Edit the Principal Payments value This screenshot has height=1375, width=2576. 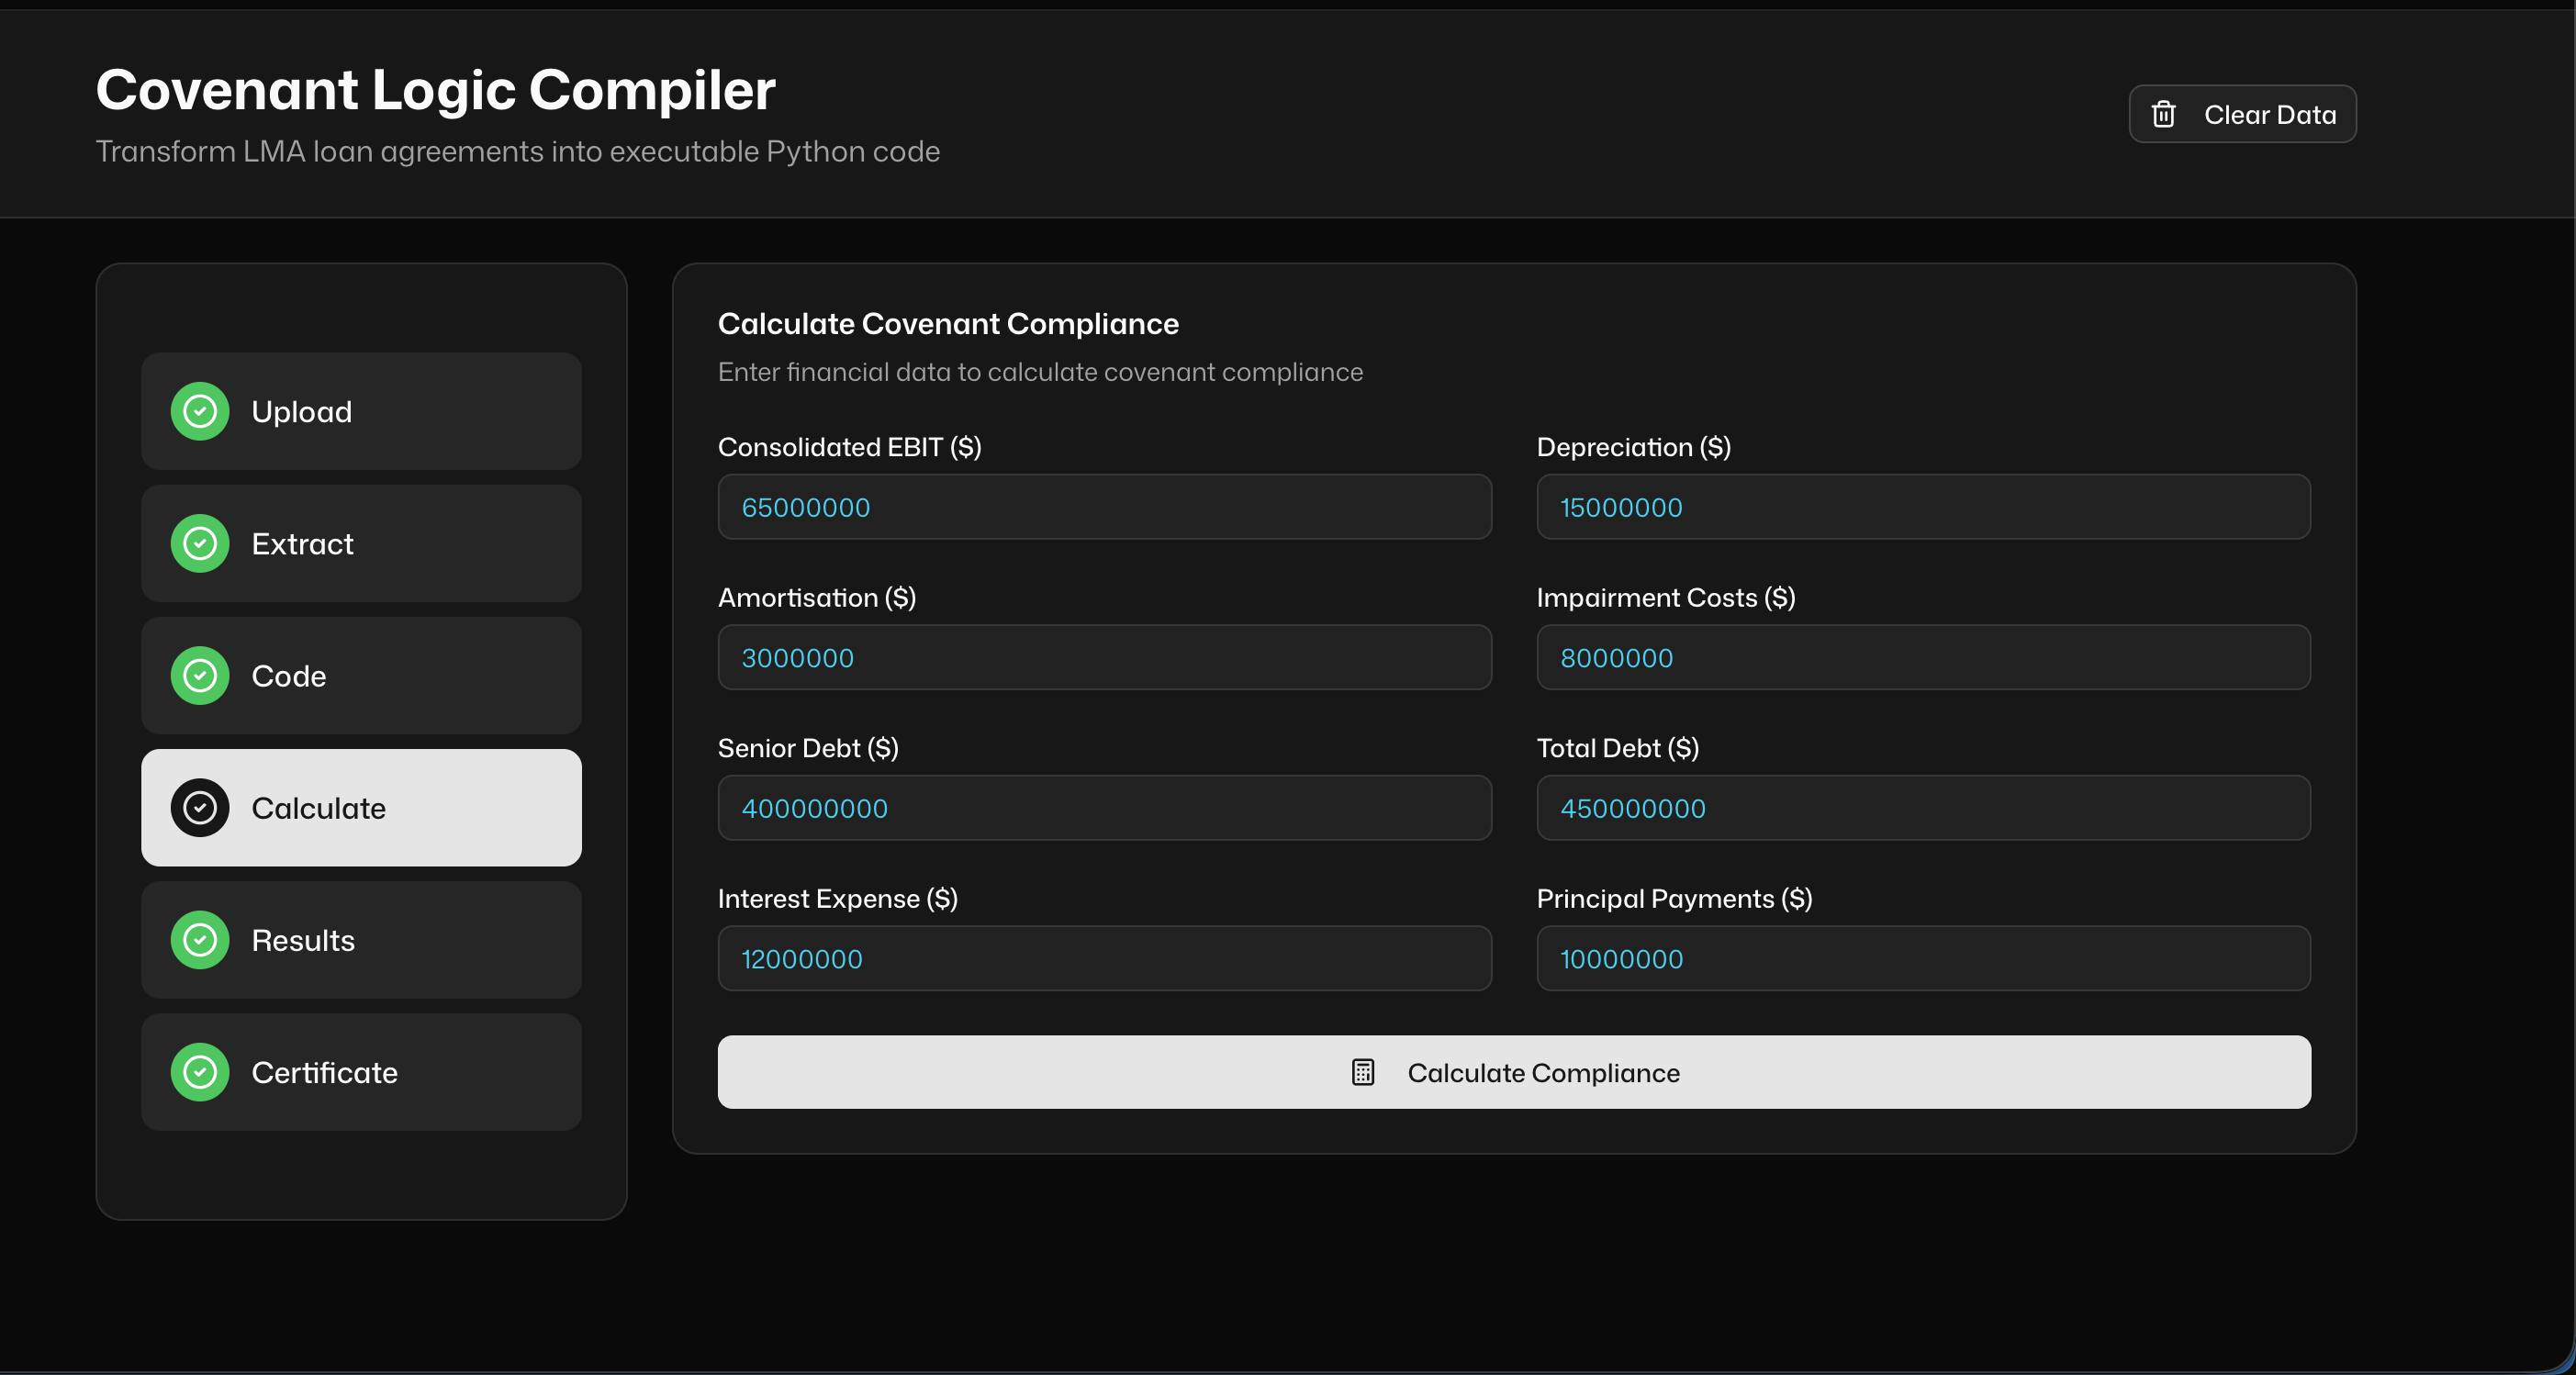click(1922, 958)
